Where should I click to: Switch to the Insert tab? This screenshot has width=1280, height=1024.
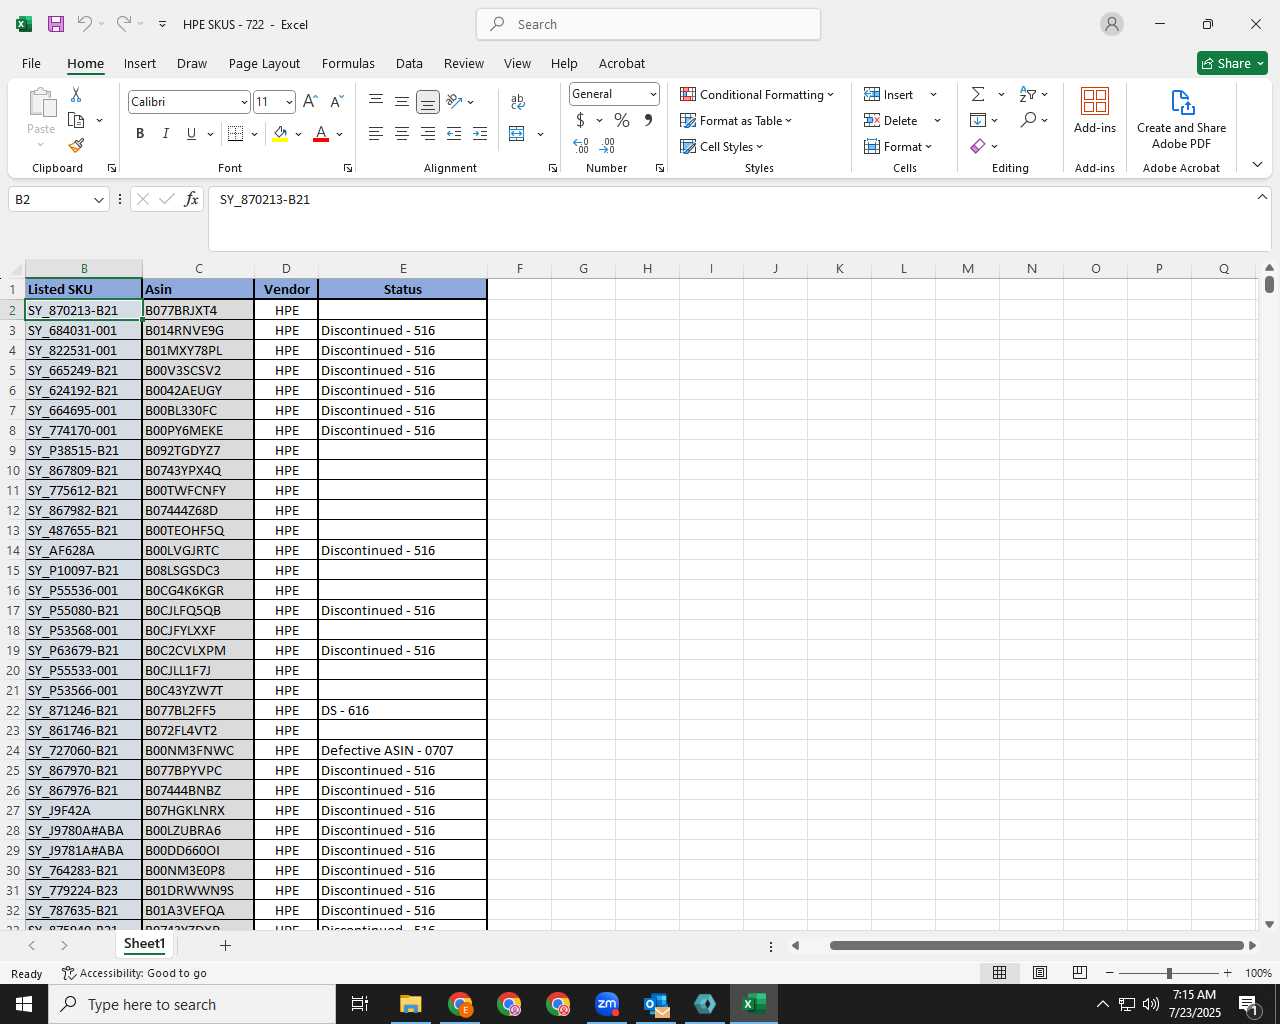click(x=140, y=63)
